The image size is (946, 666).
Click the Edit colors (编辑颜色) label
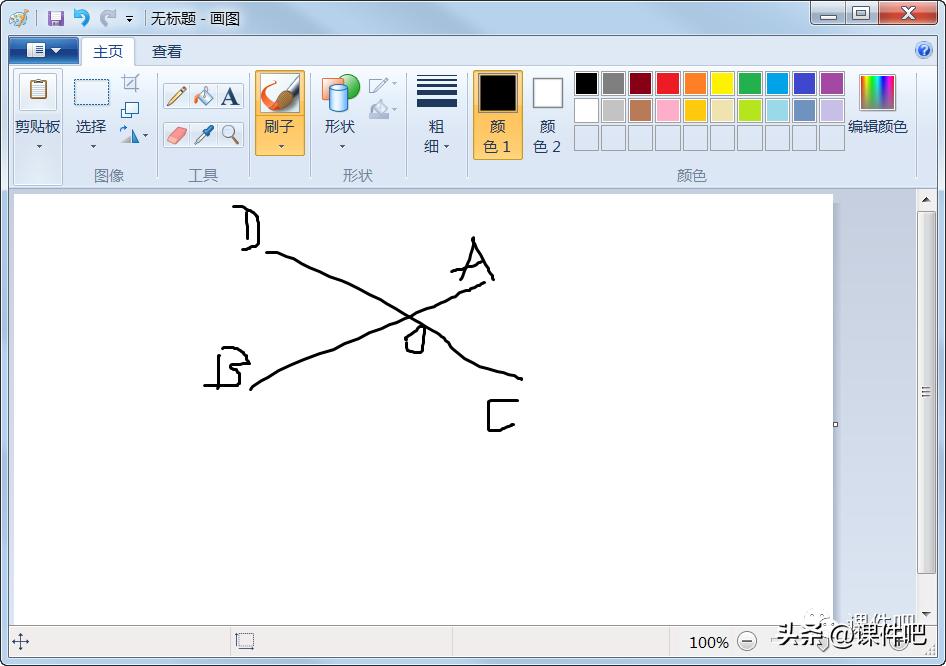pos(877,127)
